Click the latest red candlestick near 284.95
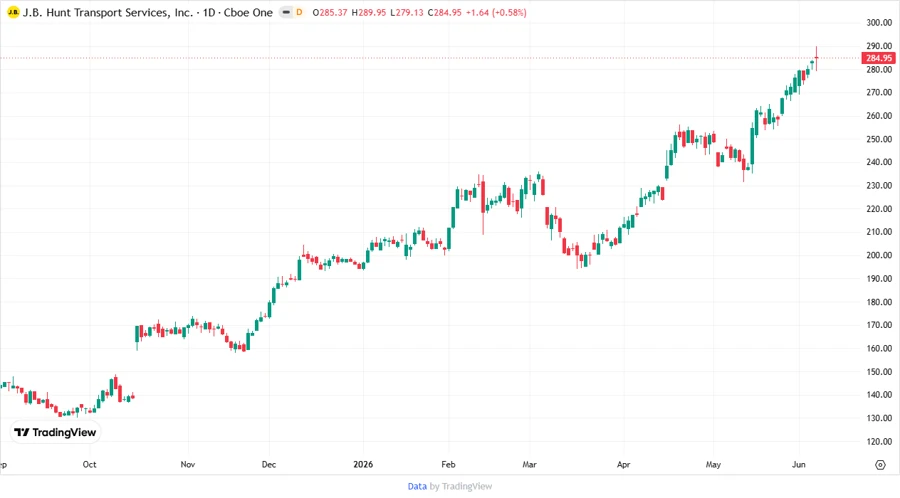Image resolution: width=900 pixels, height=498 pixels. (816, 58)
